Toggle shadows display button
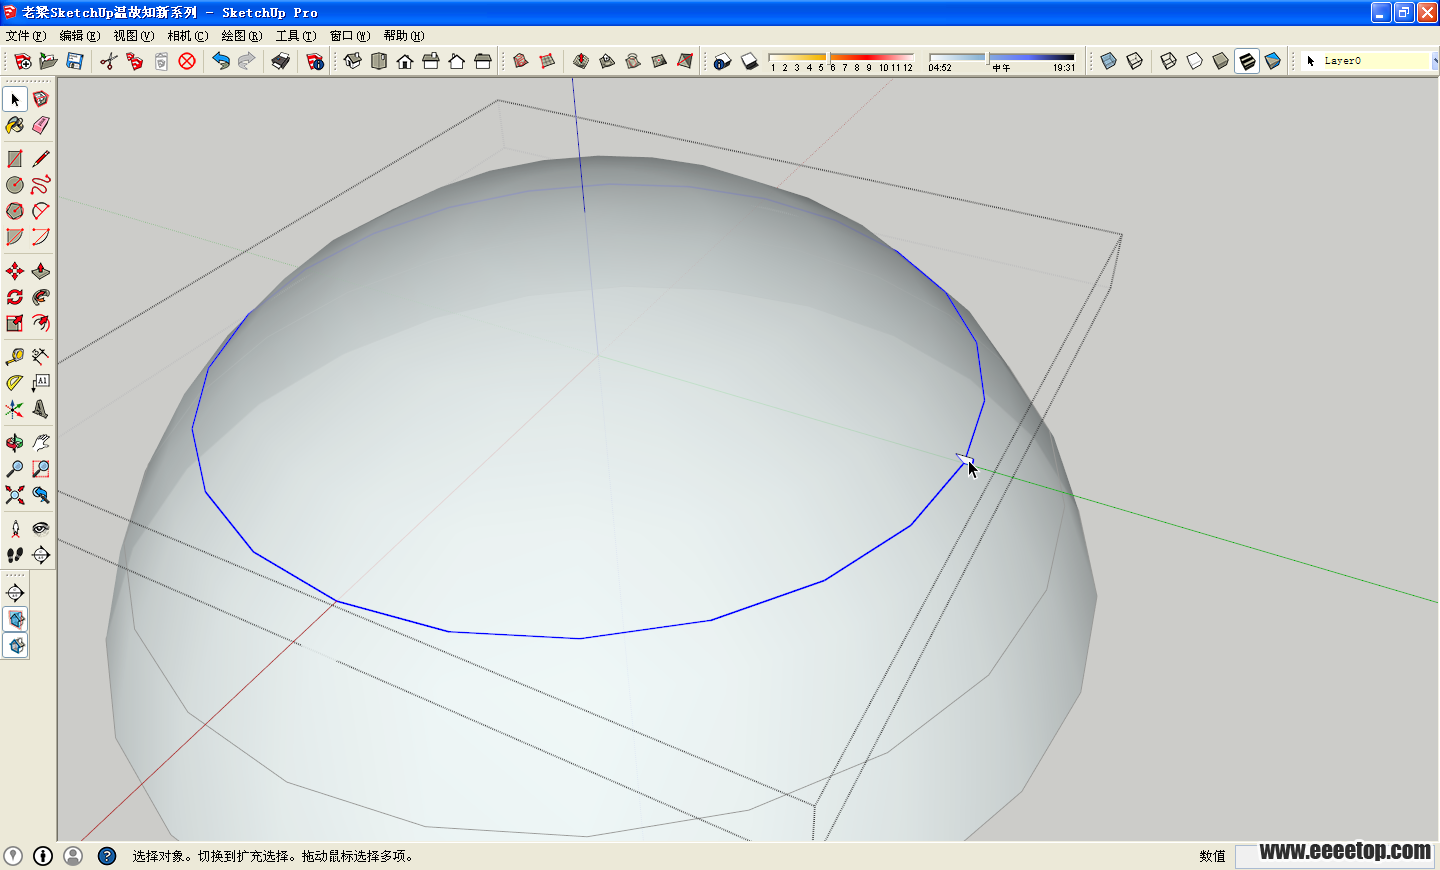The height and width of the screenshot is (870, 1440). coord(749,61)
